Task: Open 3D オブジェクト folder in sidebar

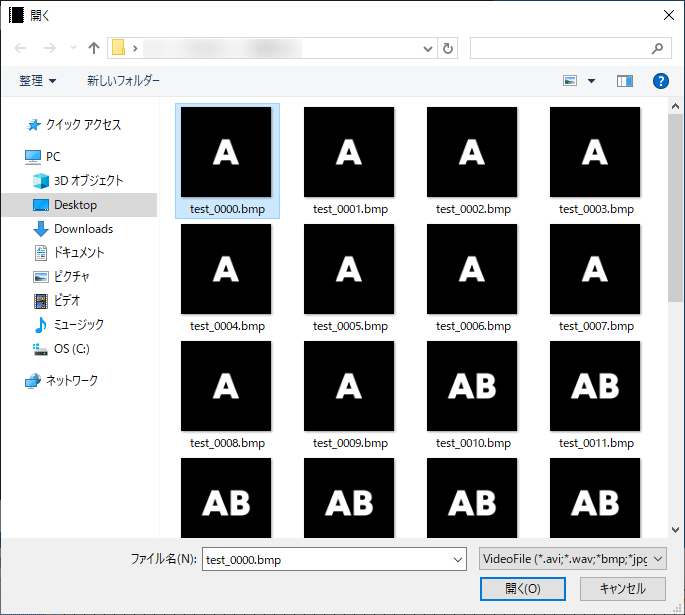Action: click(88, 181)
